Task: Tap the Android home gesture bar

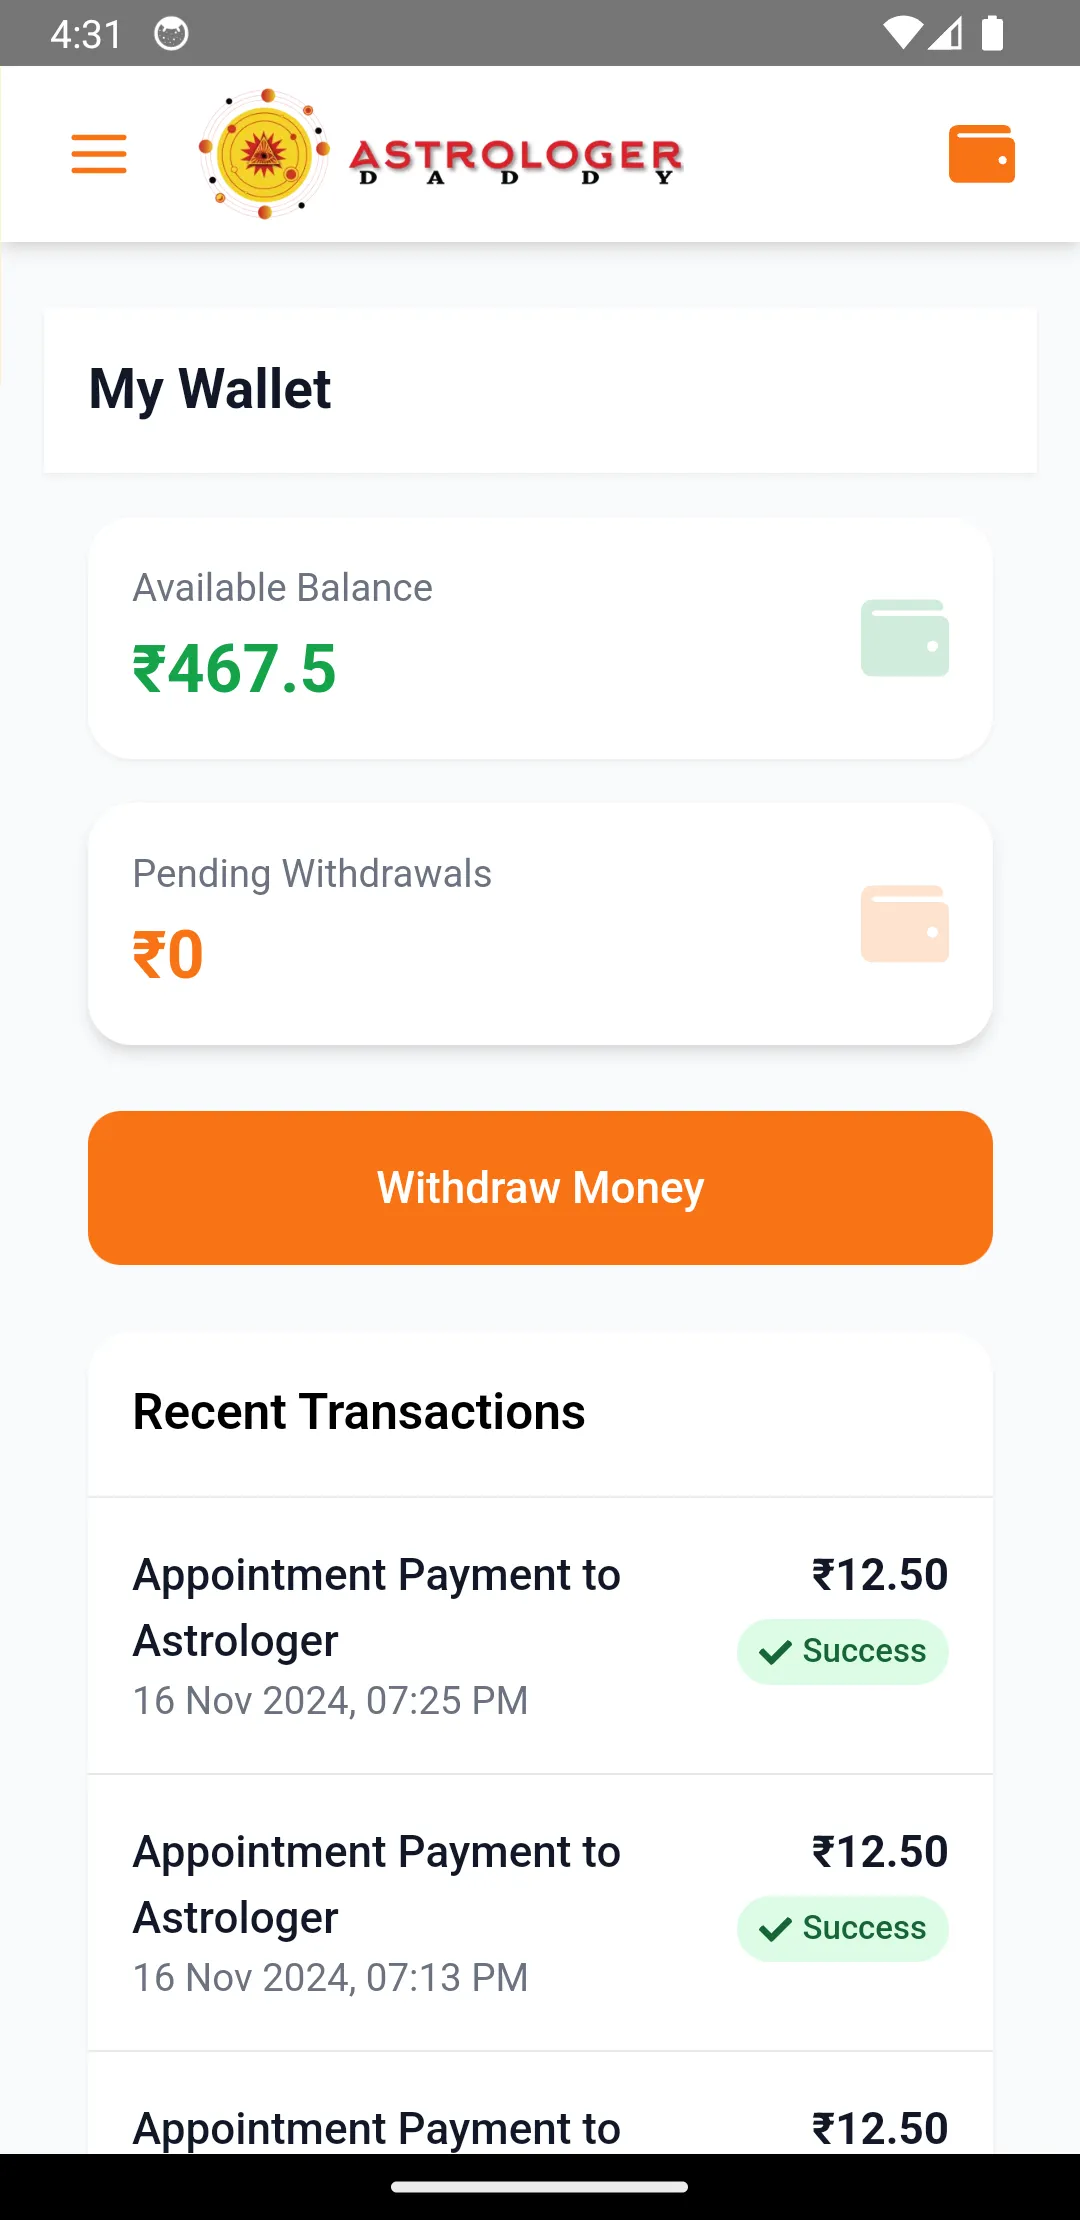Action: click(x=540, y=2187)
